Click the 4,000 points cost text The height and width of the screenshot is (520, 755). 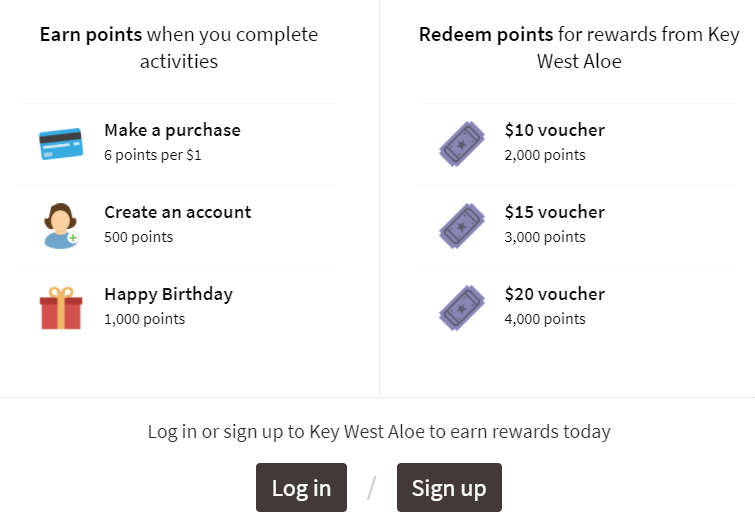[545, 319]
